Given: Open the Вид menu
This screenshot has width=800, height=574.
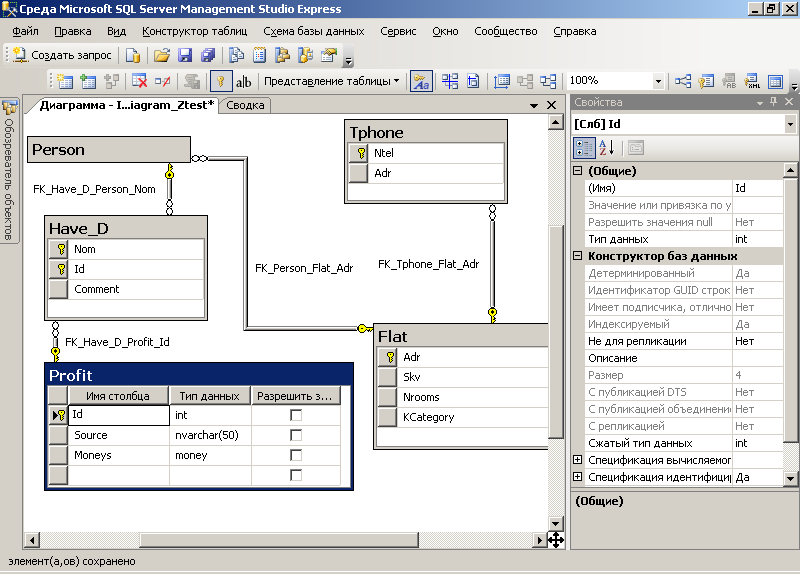Looking at the screenshot, I should click(x=116, y=31).
